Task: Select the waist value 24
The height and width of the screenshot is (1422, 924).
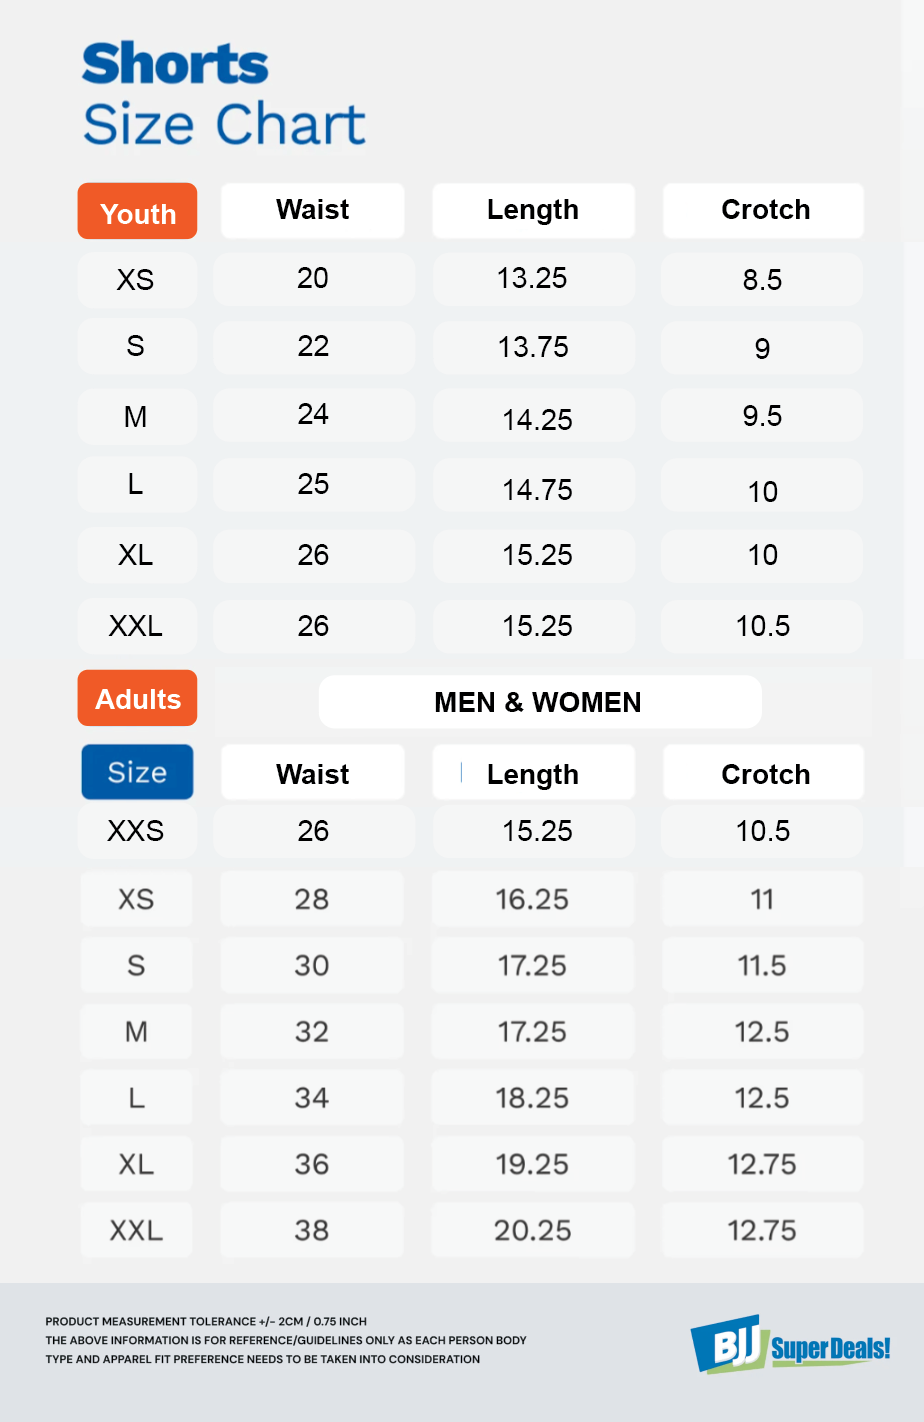Action: tap(313, 415)
